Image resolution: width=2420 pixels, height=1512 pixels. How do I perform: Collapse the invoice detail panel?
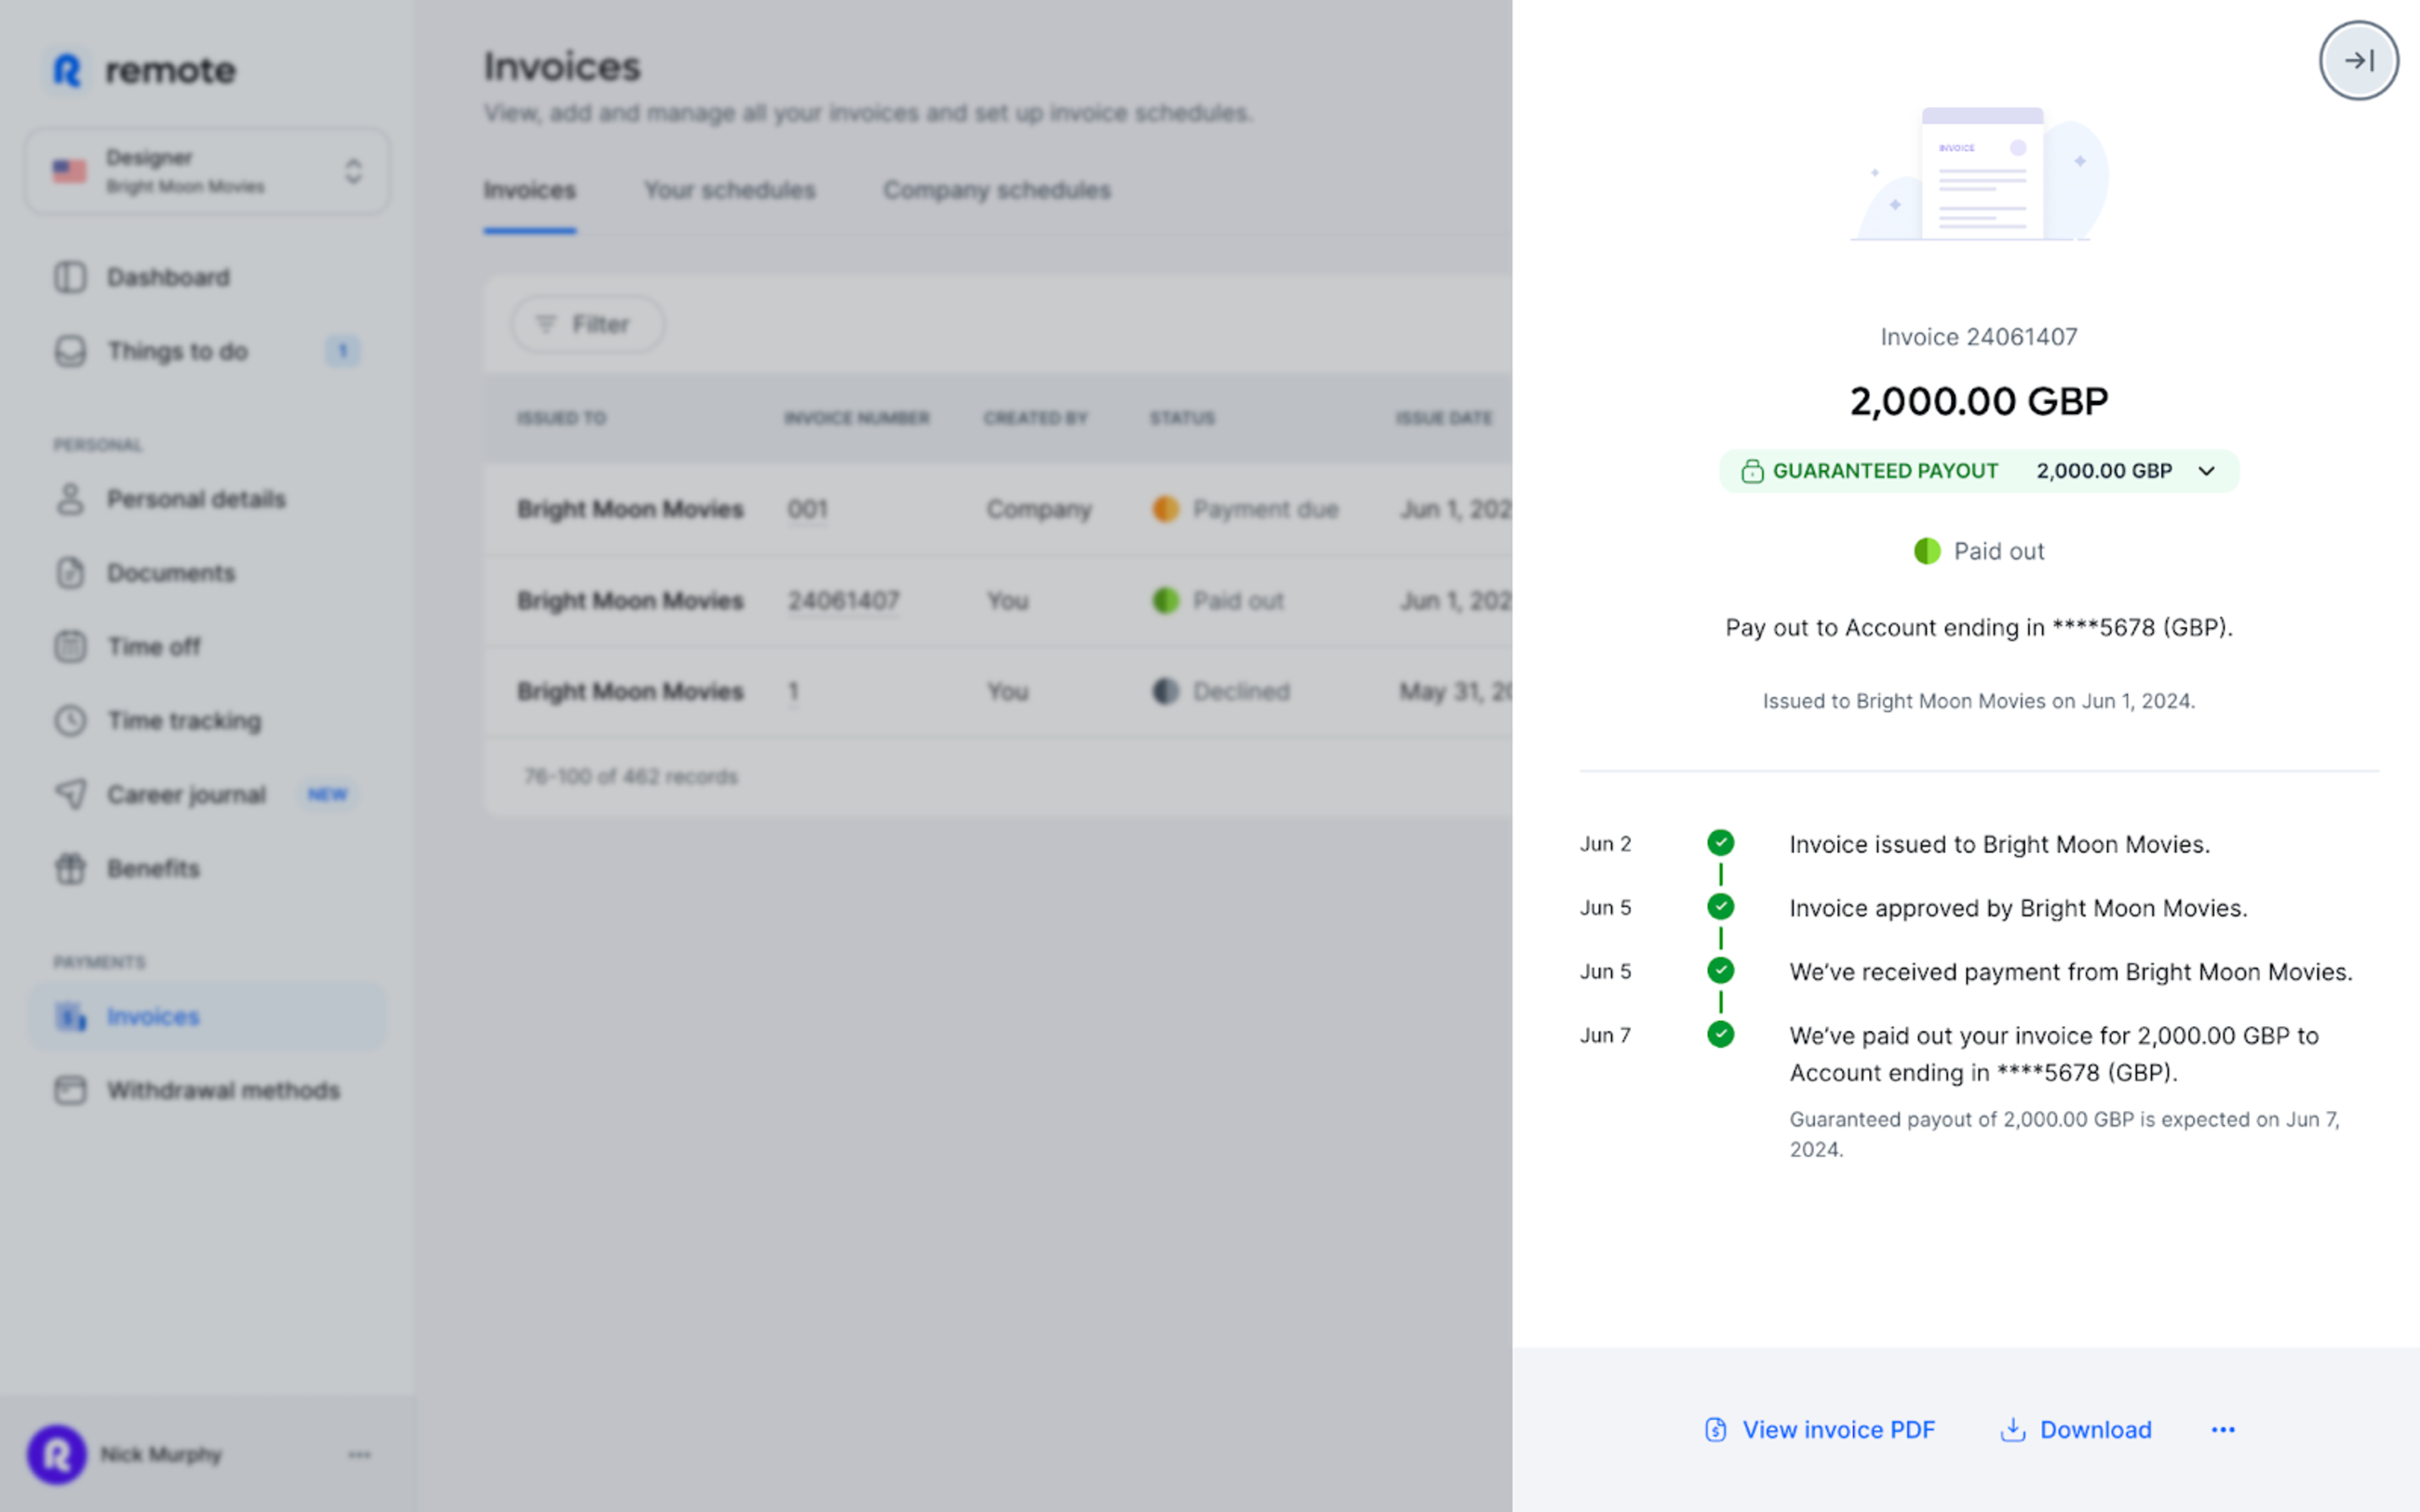pyautogui.click(x=2359, y=60)
